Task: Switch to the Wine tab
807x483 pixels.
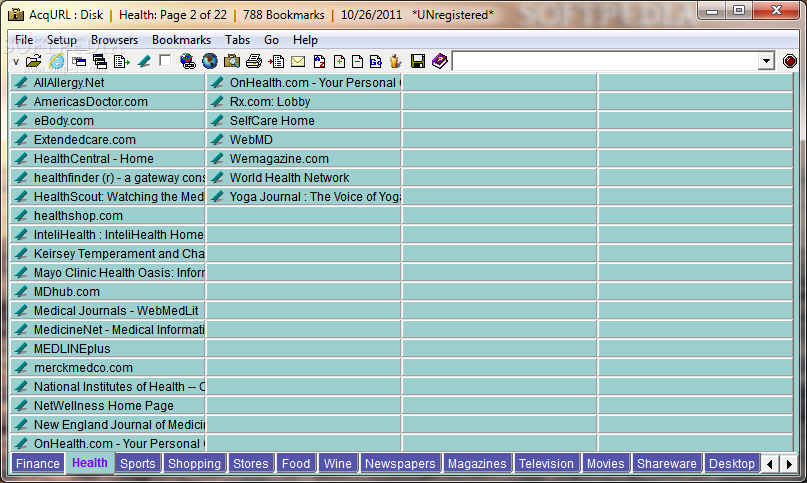Action: pos(338,463)
